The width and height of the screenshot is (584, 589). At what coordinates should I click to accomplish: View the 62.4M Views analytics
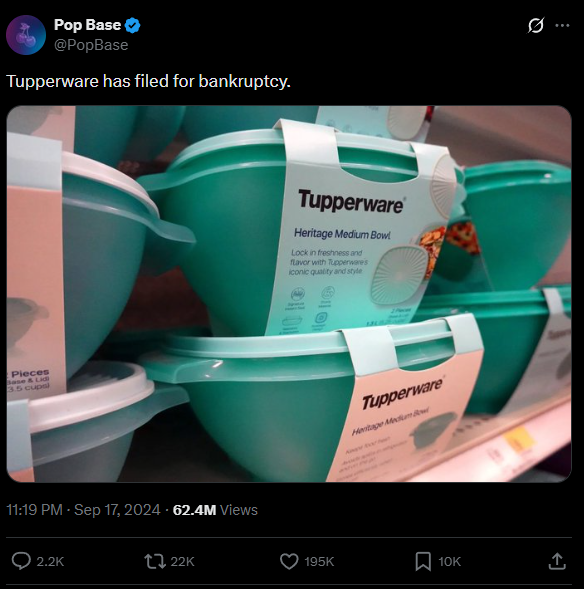pos(215,510)
